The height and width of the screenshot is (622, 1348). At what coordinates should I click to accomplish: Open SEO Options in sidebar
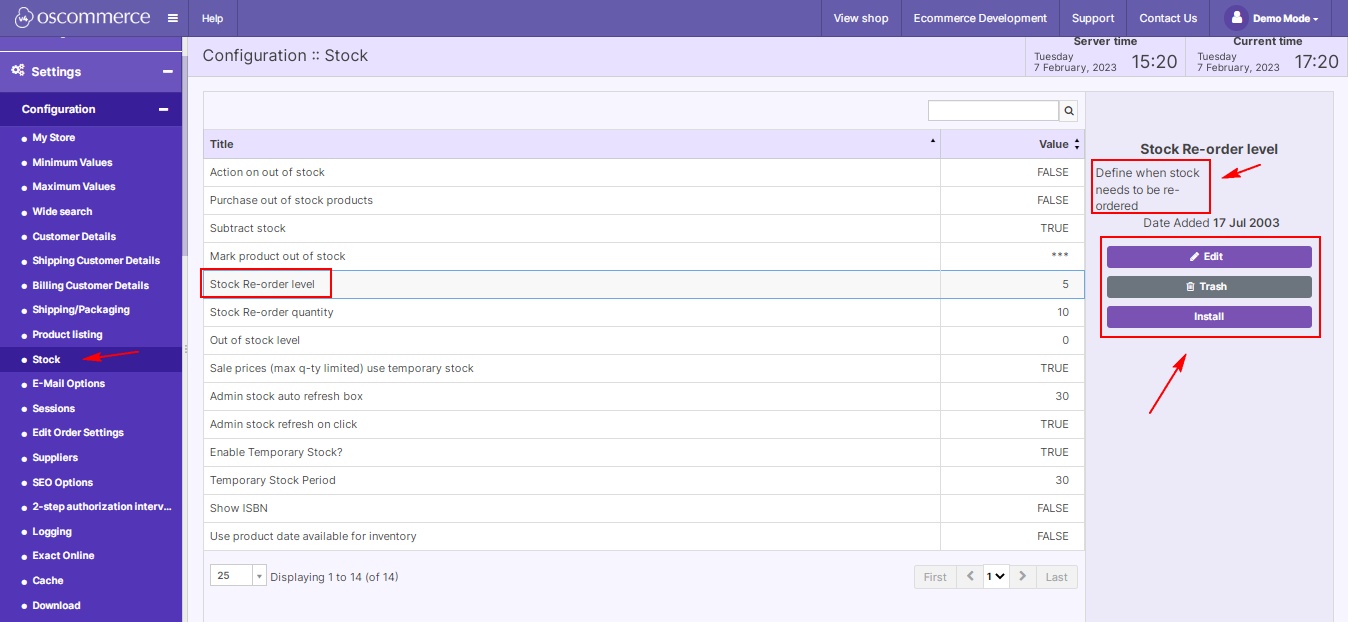click(63, 483)
